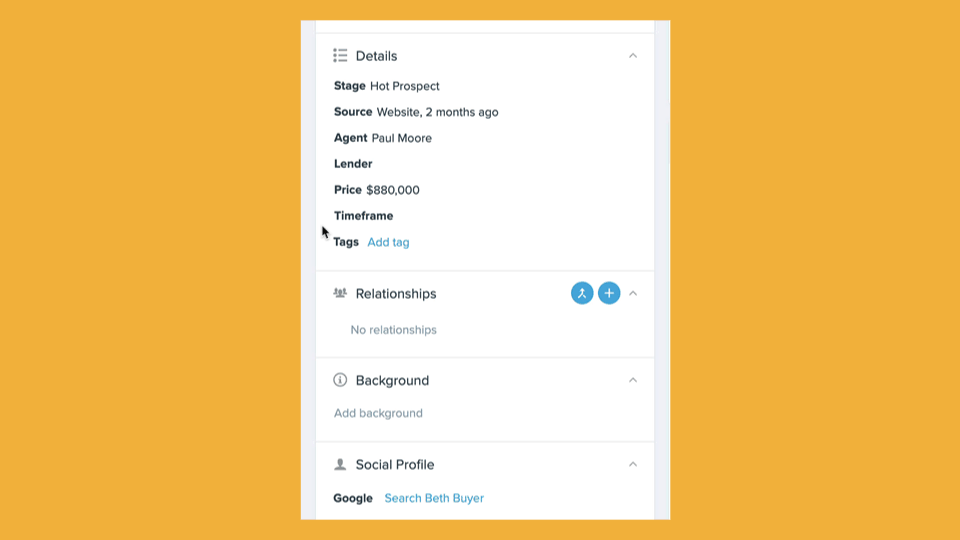The width and height of the screenshot is (960, 540).
Task: Click the Lender field label
Action: [x=353, y=164]
